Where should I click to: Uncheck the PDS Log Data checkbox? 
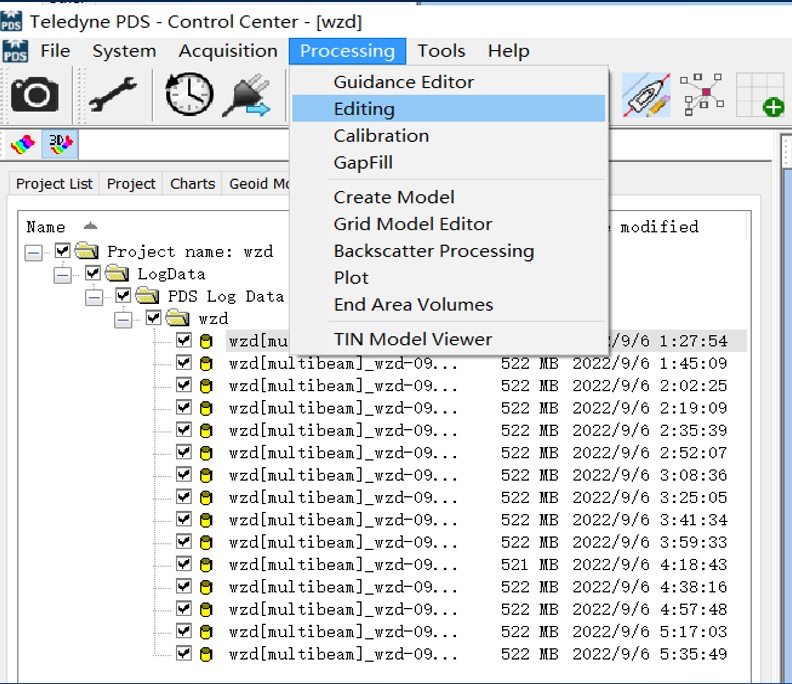(x=123, y=296)
